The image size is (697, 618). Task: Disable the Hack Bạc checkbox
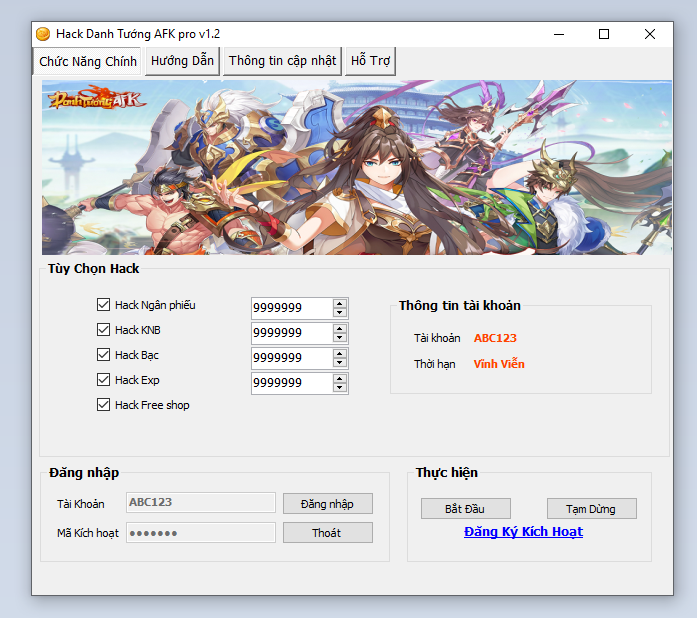pos(103,355)
